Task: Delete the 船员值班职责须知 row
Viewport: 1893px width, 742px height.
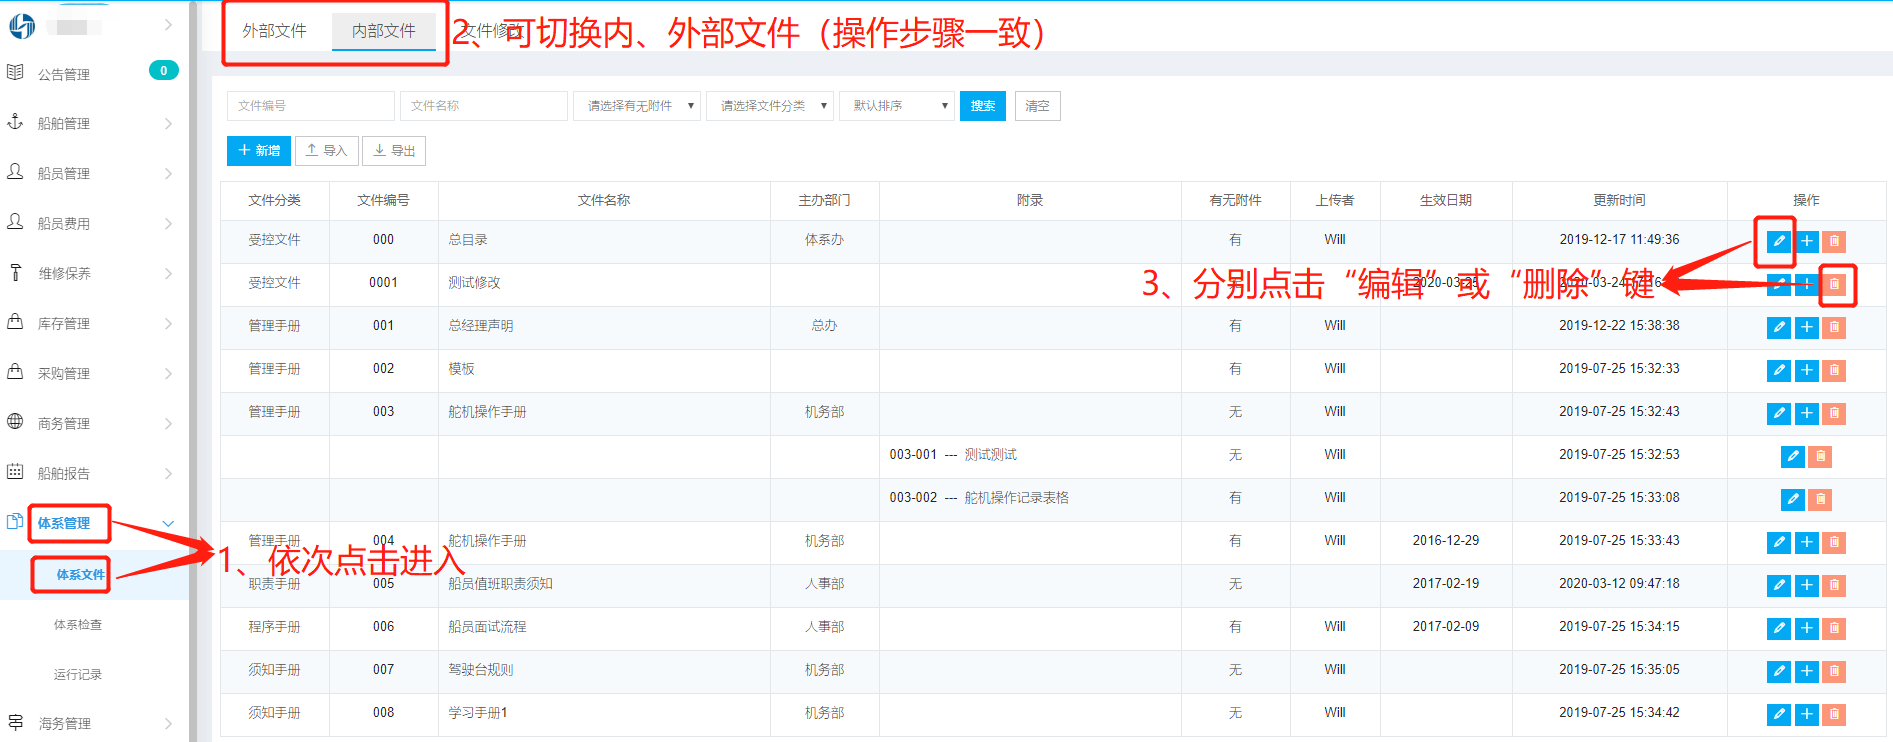Action: (x=1834, y=585)
